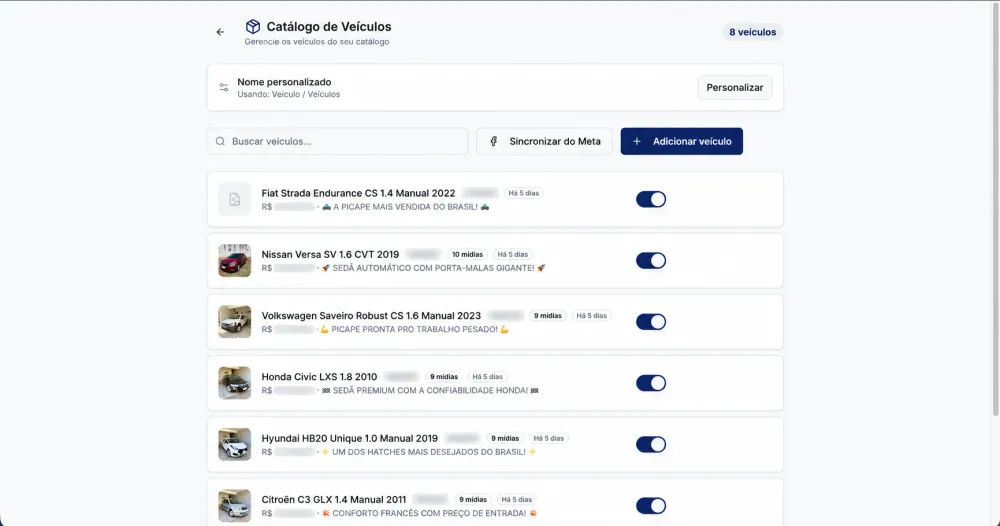Viewport: 1000px width, 526px height.
Task: Click the 9 mídias badge on Citroën C3
Action: (473, 499)
